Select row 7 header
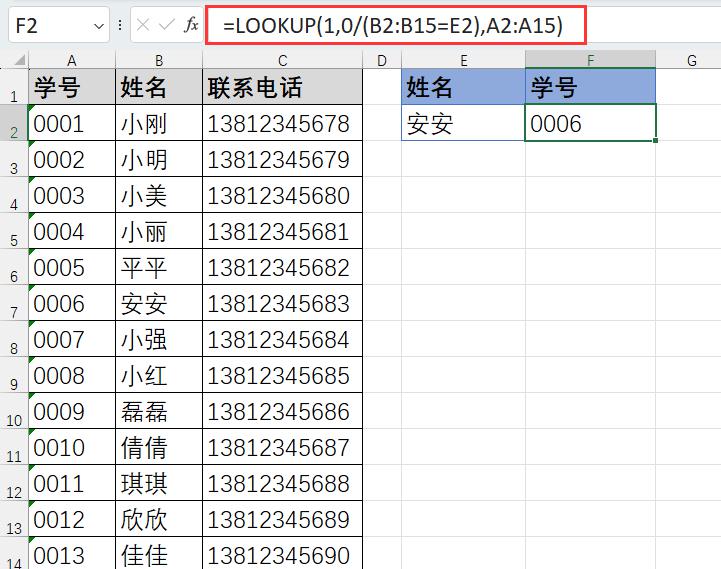Image resolution: width=721 pixels, height=569 pixels. click(14, 303)
